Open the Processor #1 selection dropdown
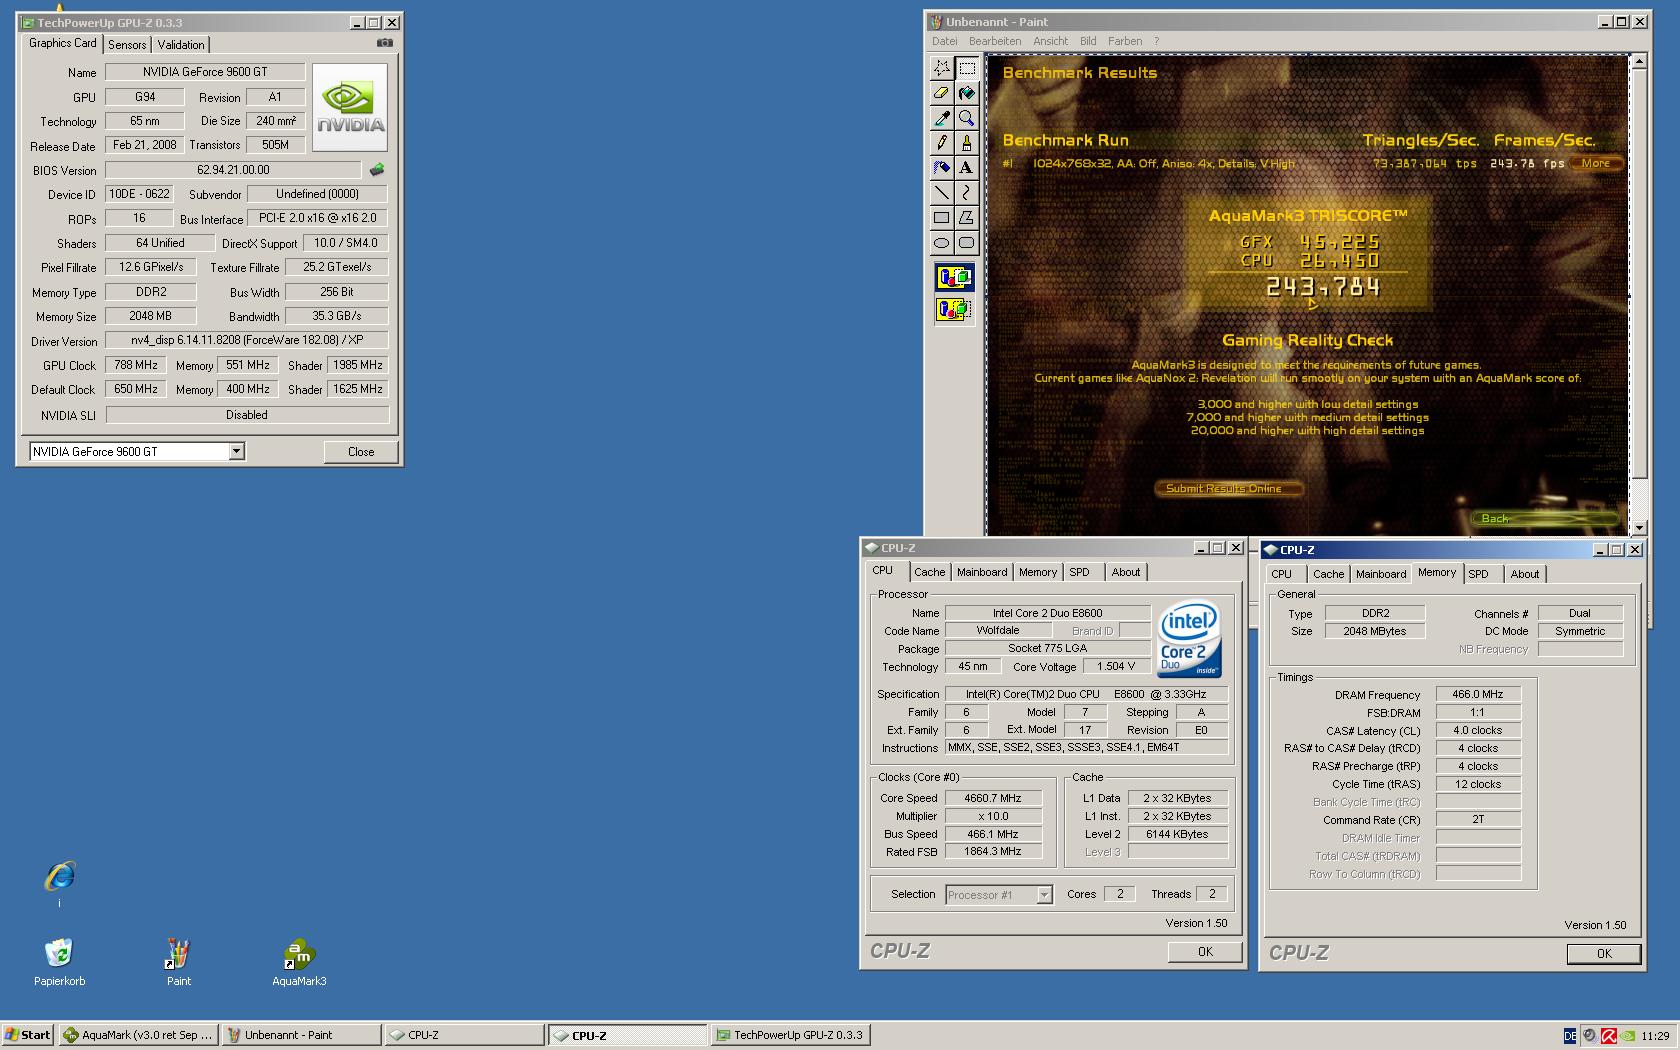This screenshot has width=1680, height=1050. point(1044,895)
